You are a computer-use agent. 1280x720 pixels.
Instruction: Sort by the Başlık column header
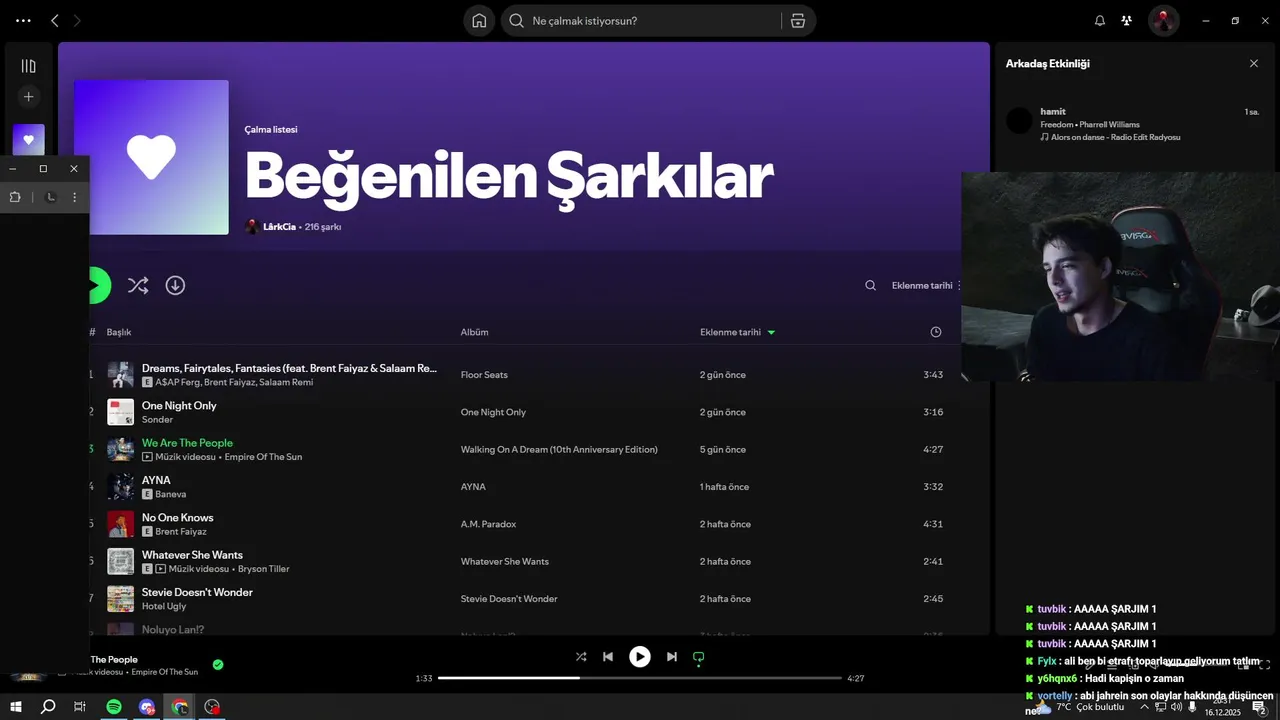tap(119, 332)
